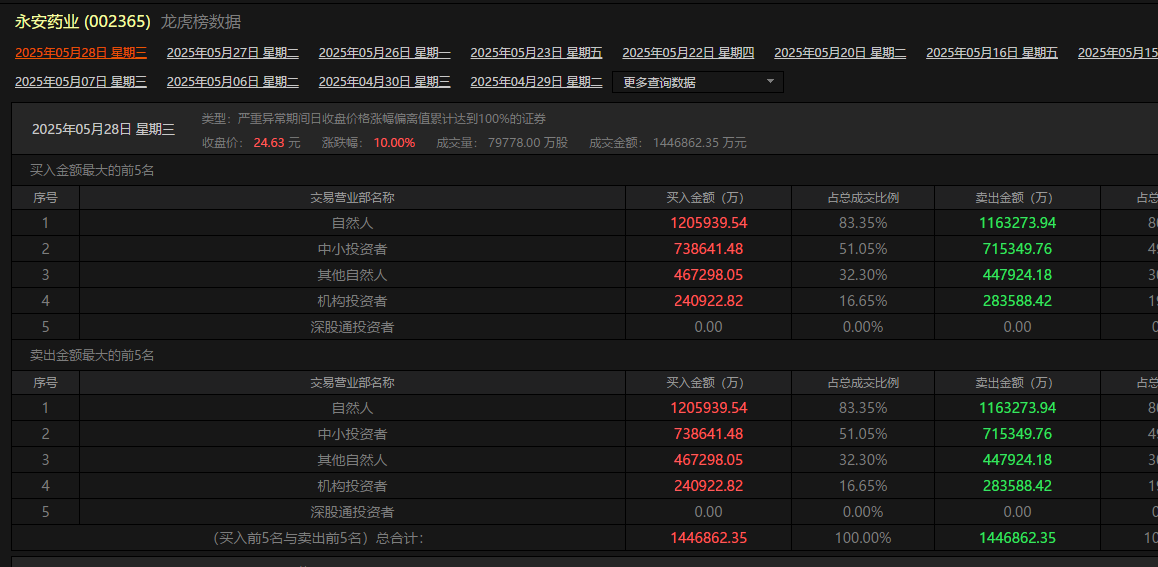Click 自然人 in the sell top-5 table

(352, 408)
